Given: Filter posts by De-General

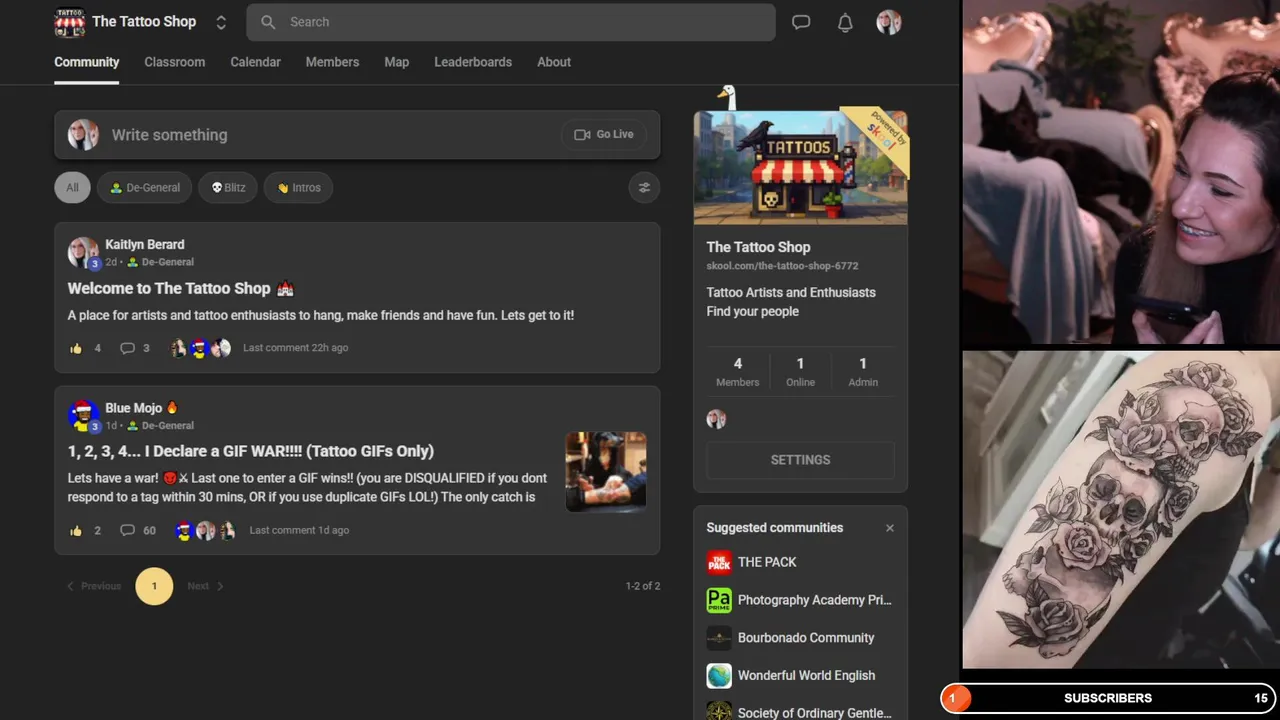Looking at the screenshot, I should 144,187.
